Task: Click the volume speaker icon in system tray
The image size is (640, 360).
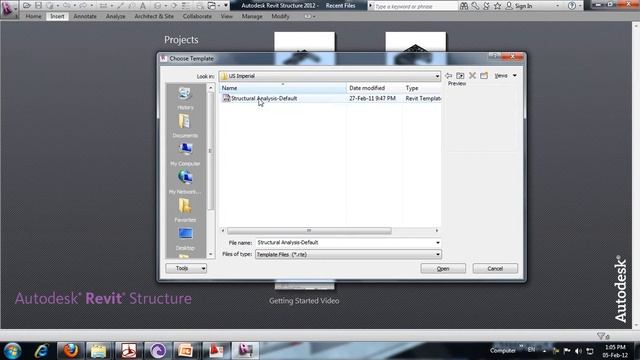Action: click(578, 351)
